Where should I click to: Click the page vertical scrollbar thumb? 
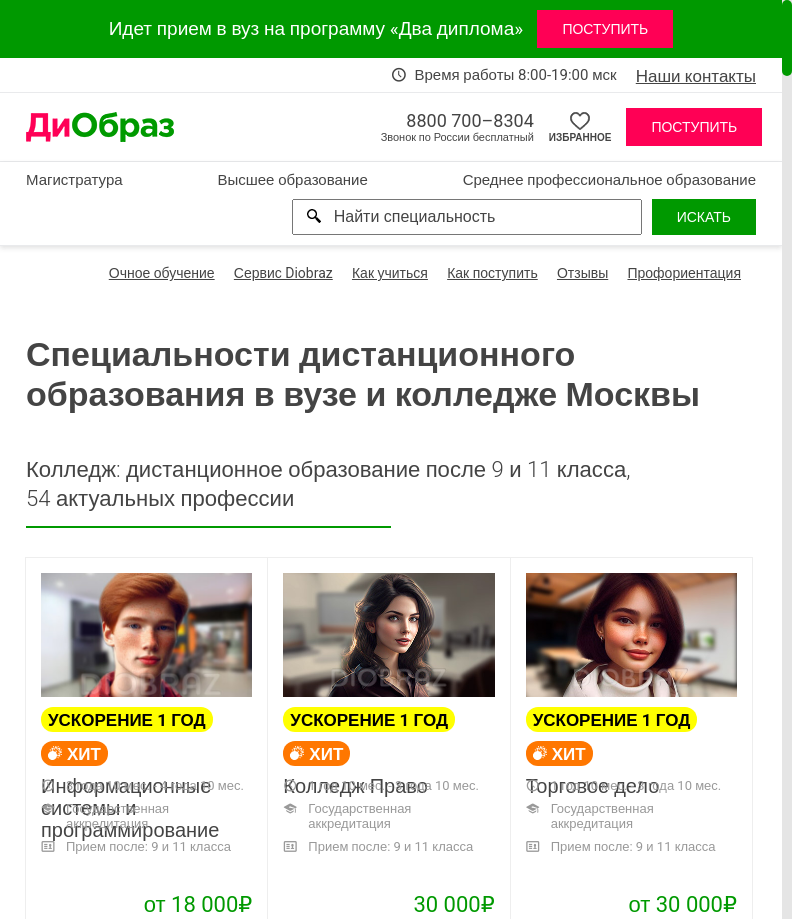click(787, 38)
